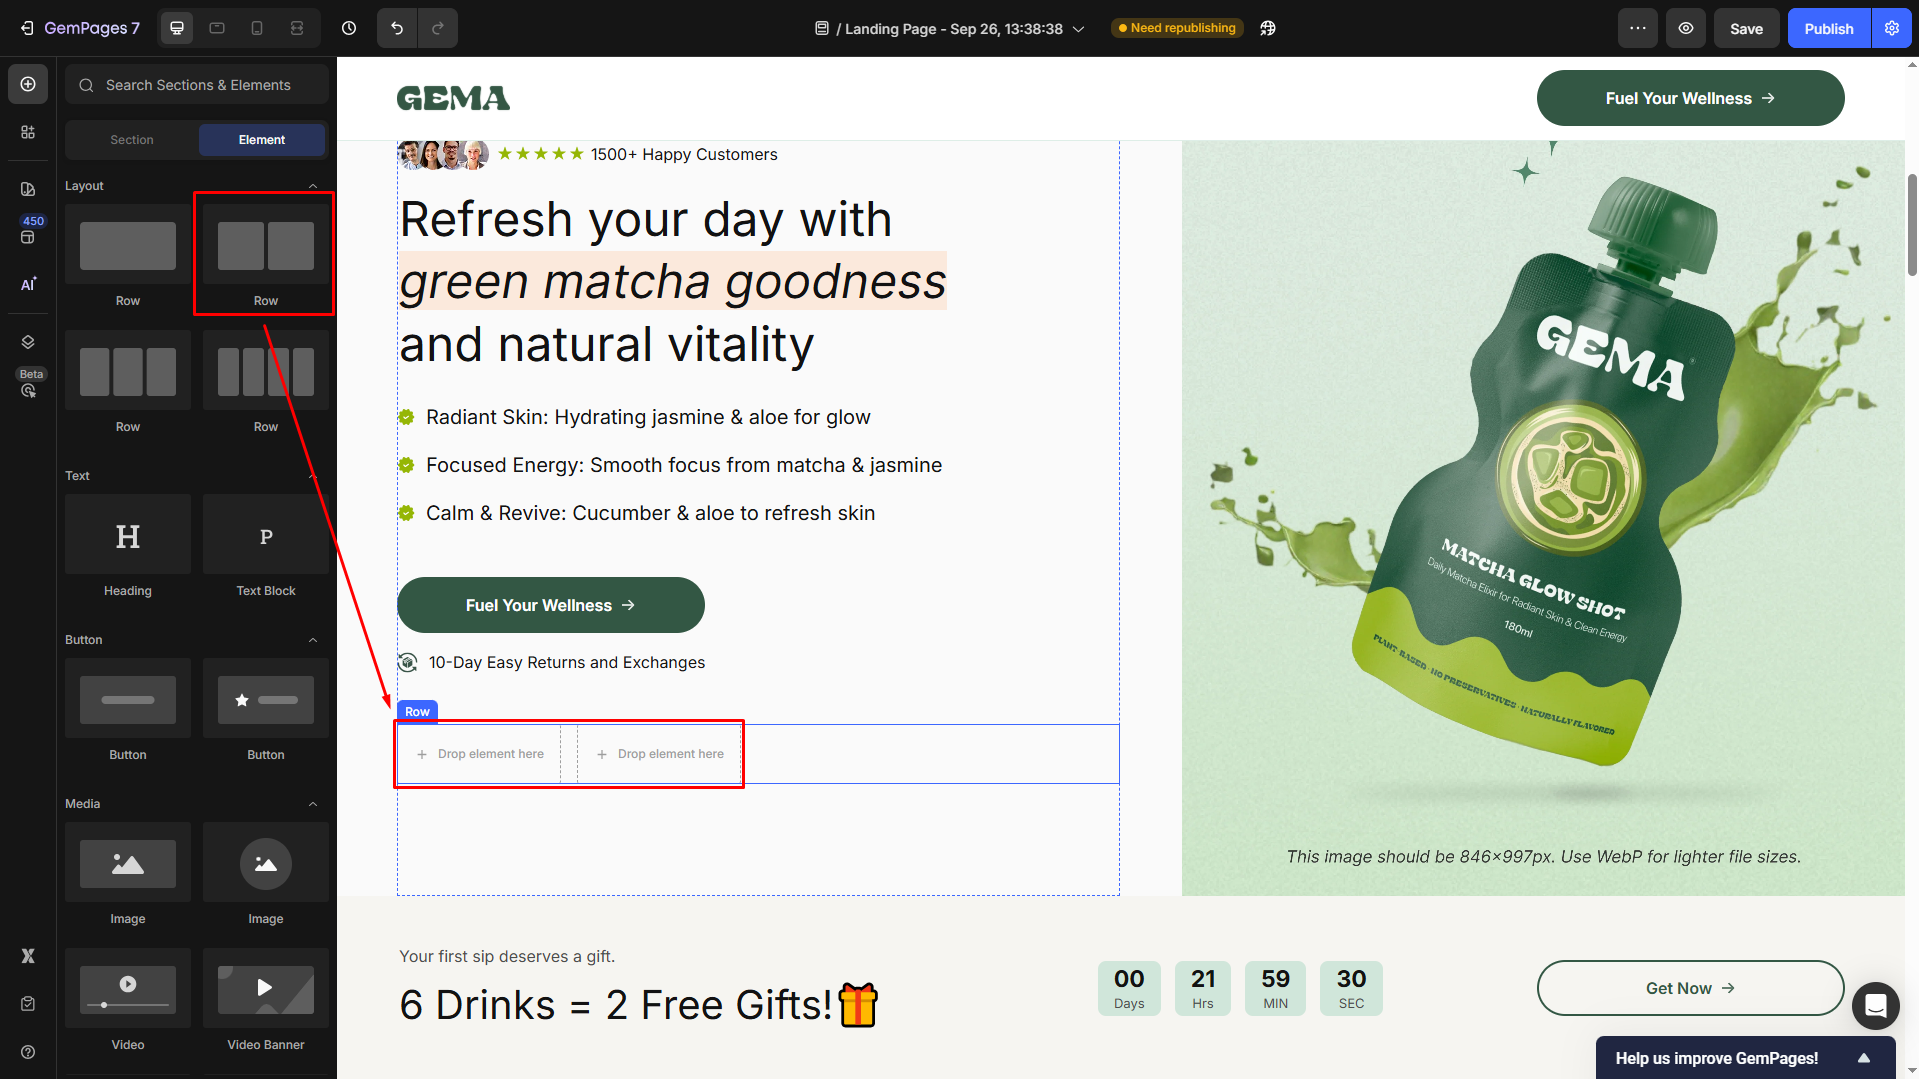1919x1079 pixels.
Task: Open the layers panel icon in sidebar
Action: coord(28,342)
